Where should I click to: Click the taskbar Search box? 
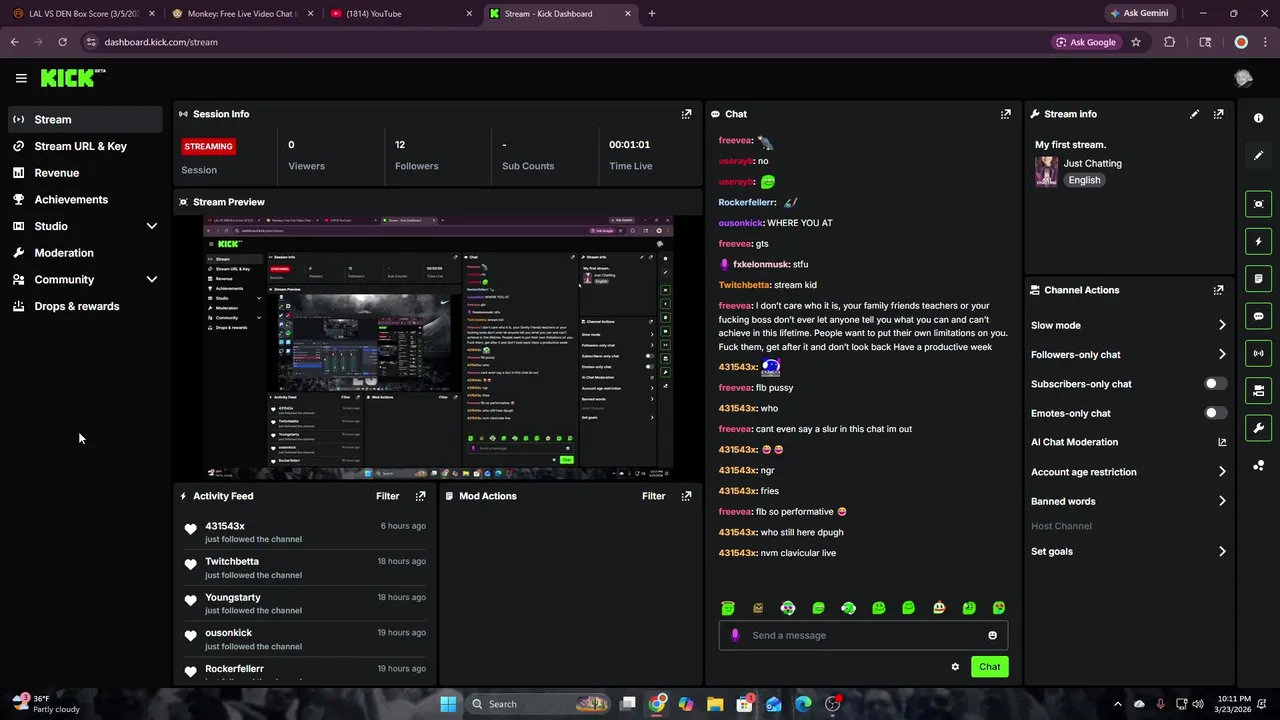point(540,704)
